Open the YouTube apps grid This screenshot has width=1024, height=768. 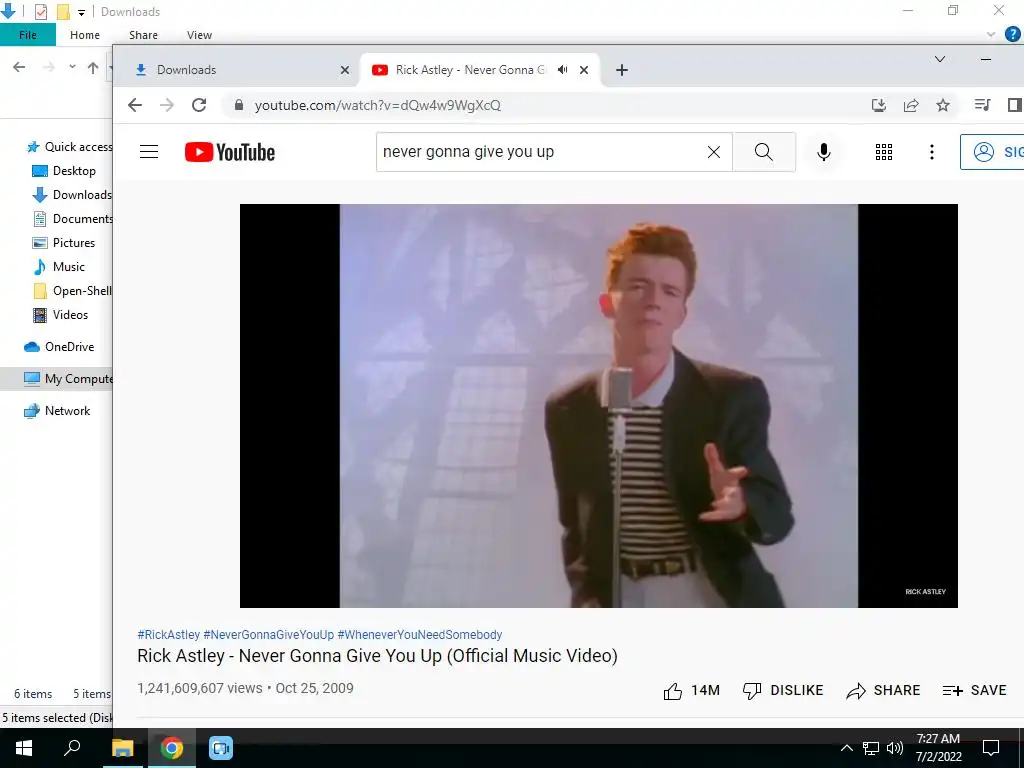pyautogui.click(x=884, y=152)
